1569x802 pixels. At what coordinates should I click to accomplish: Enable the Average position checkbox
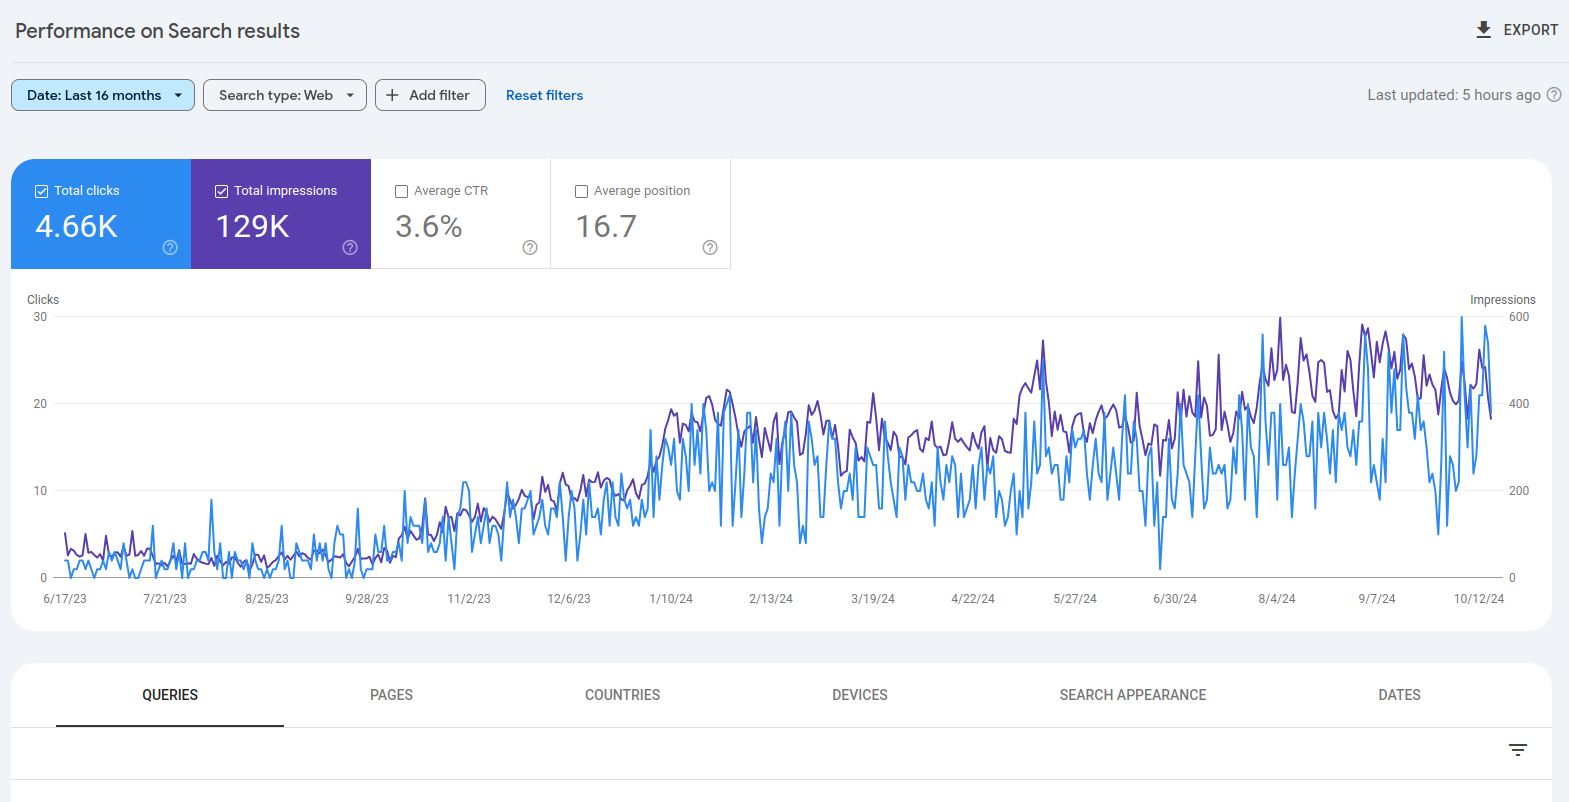tap(582, 191)
